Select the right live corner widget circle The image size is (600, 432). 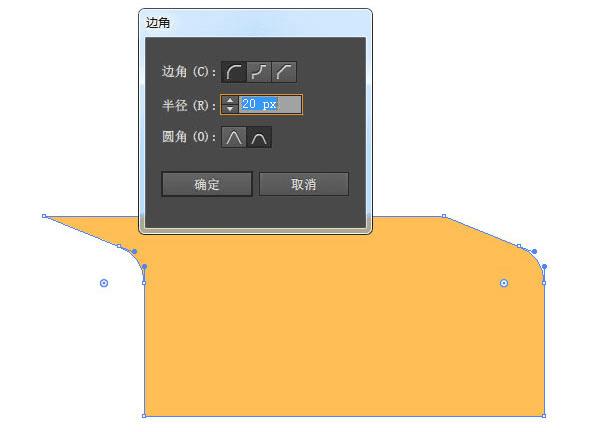tap(504, 283)
